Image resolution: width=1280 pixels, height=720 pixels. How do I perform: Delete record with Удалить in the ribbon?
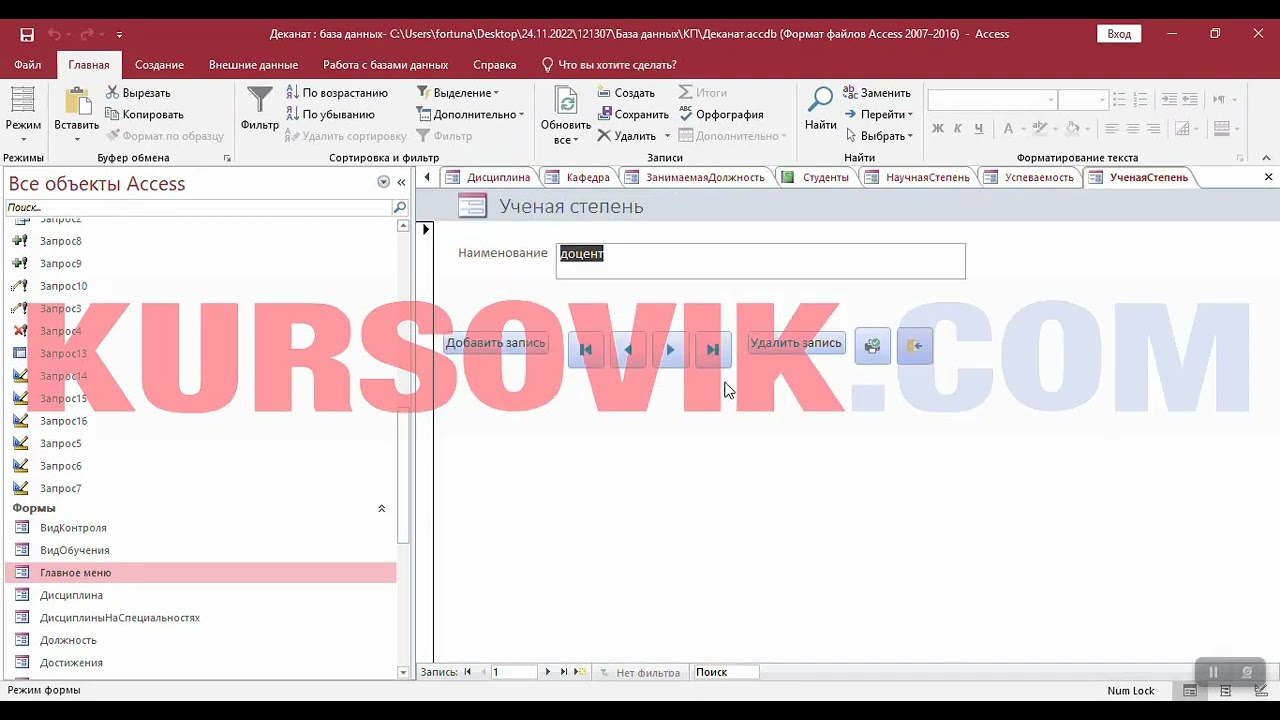pyautogui.click(x=627, y=136)
